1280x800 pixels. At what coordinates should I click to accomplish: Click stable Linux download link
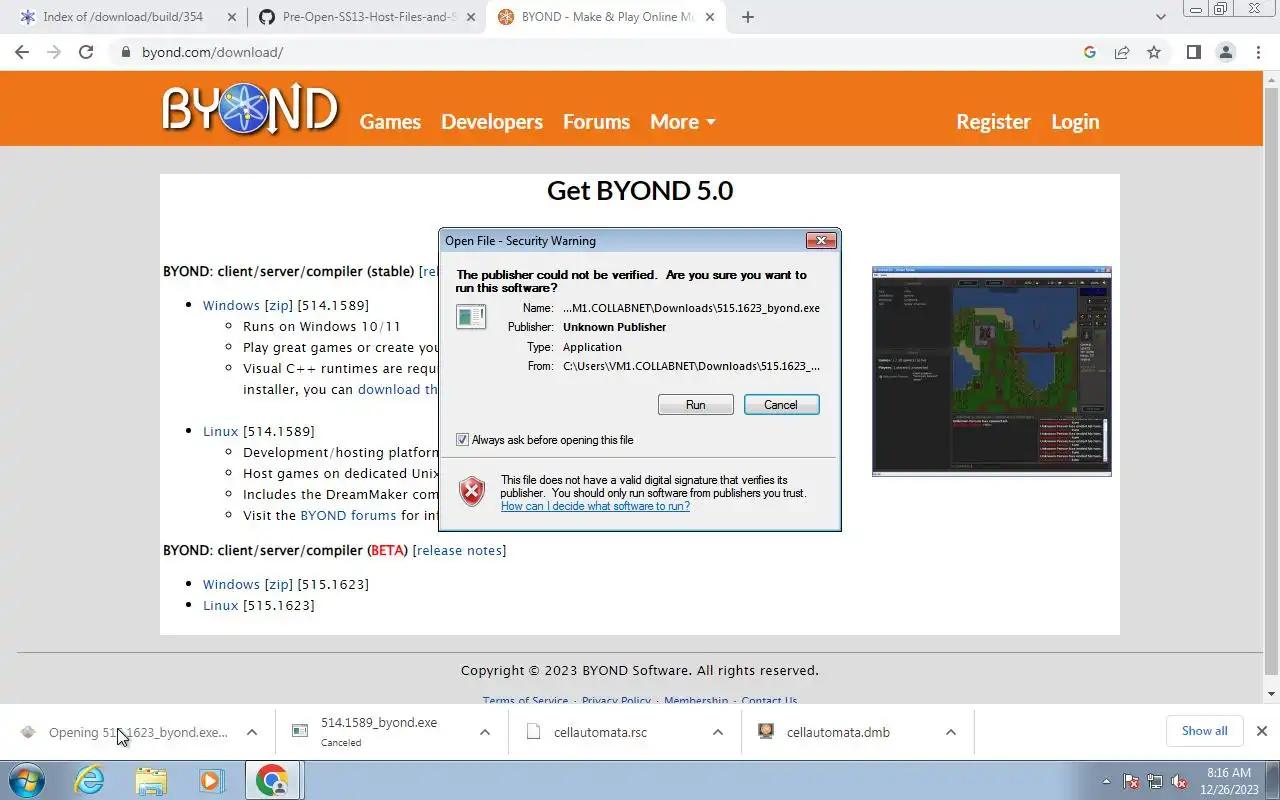coord(221,431)
